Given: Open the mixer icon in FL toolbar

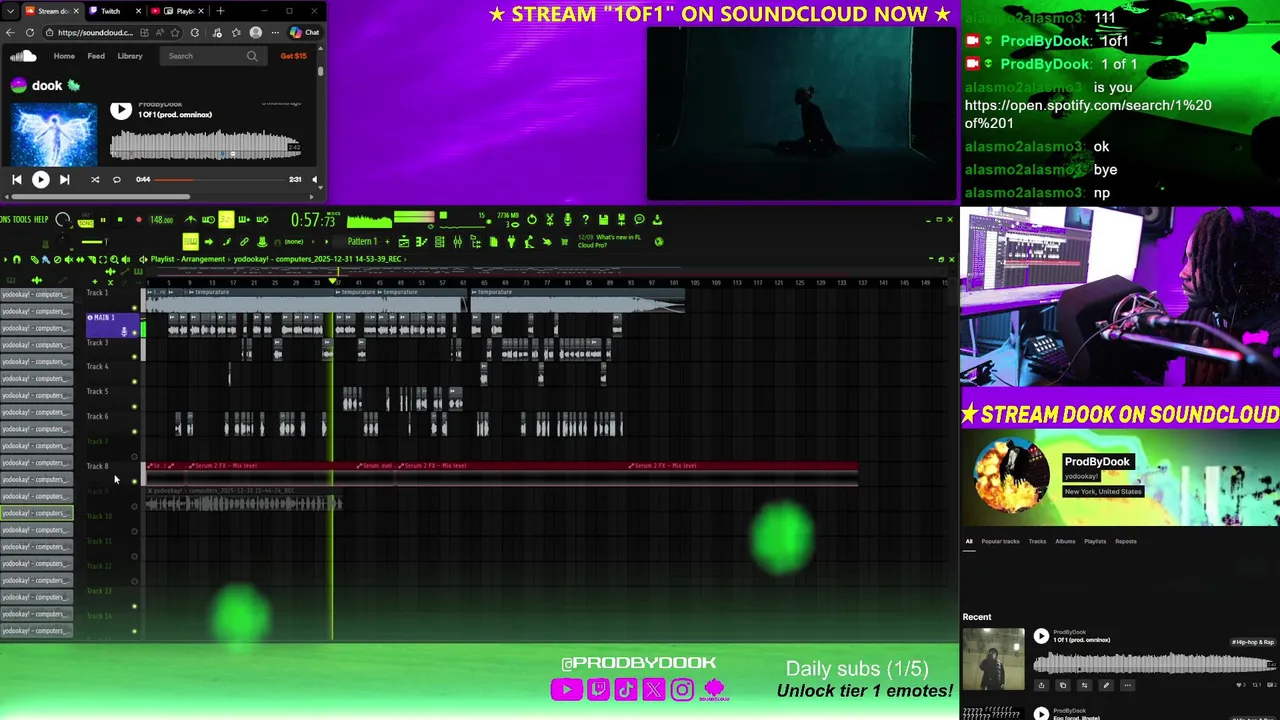Looking at the screenshot, I should tap(457, 242).
